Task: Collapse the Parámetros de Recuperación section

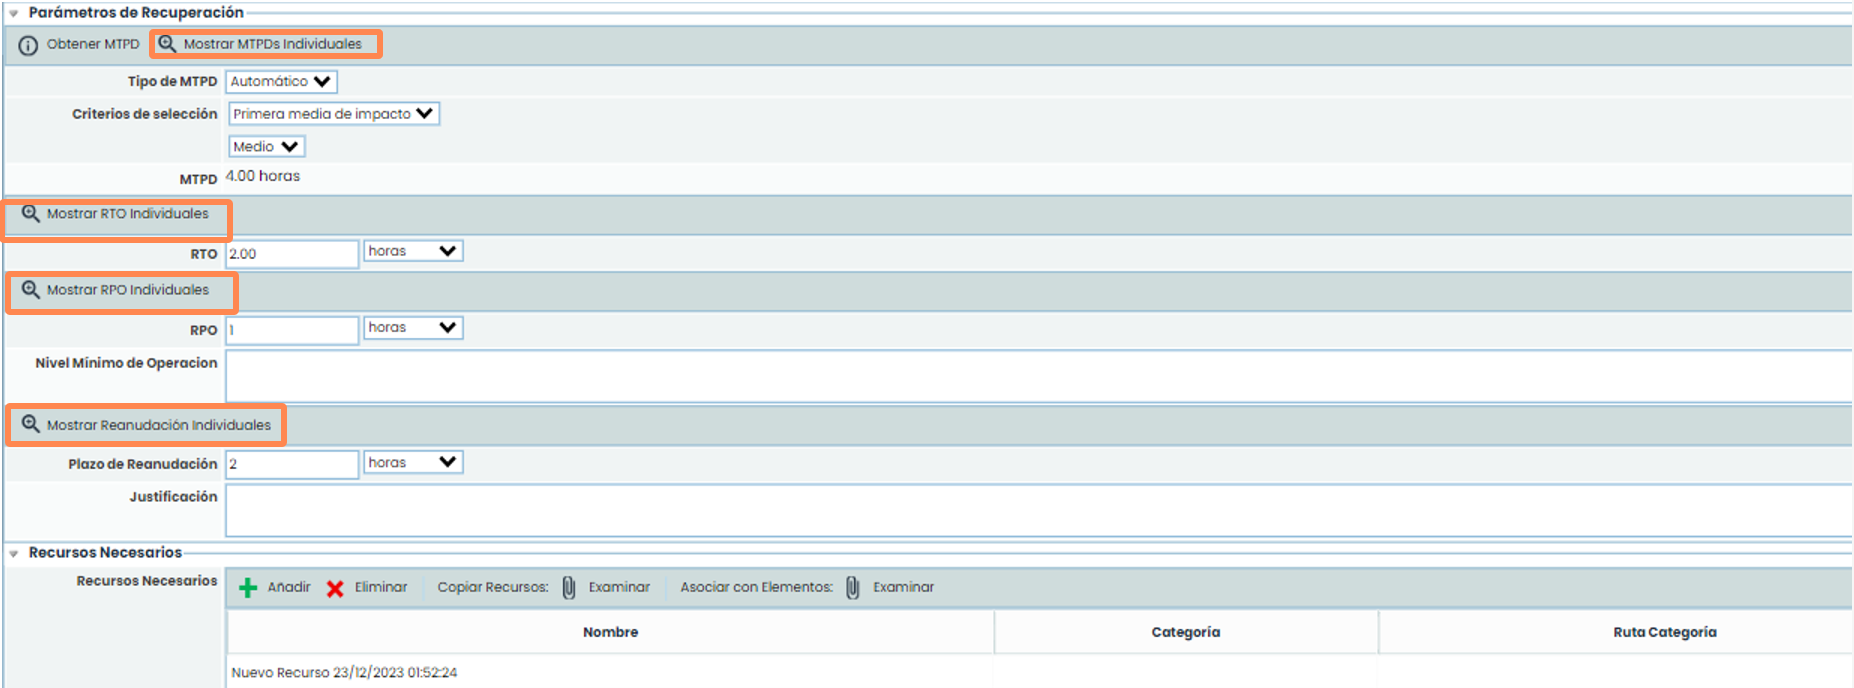Action: tap(14, 13)
